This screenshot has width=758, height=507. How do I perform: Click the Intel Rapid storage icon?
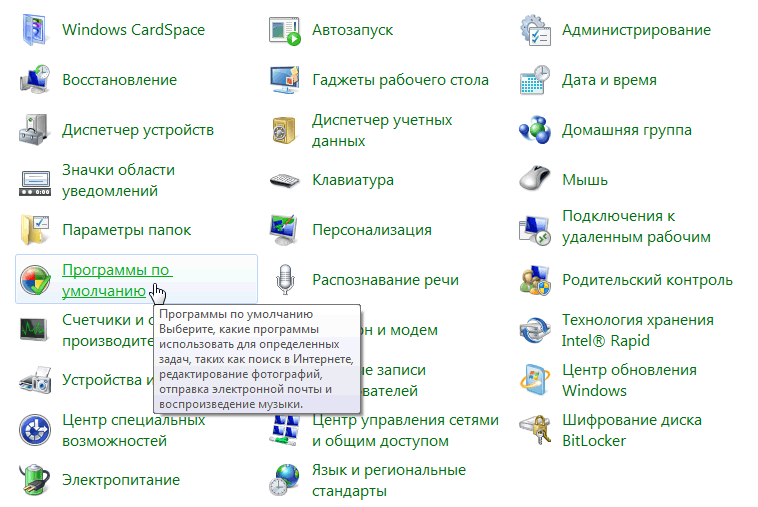point(535,331)
